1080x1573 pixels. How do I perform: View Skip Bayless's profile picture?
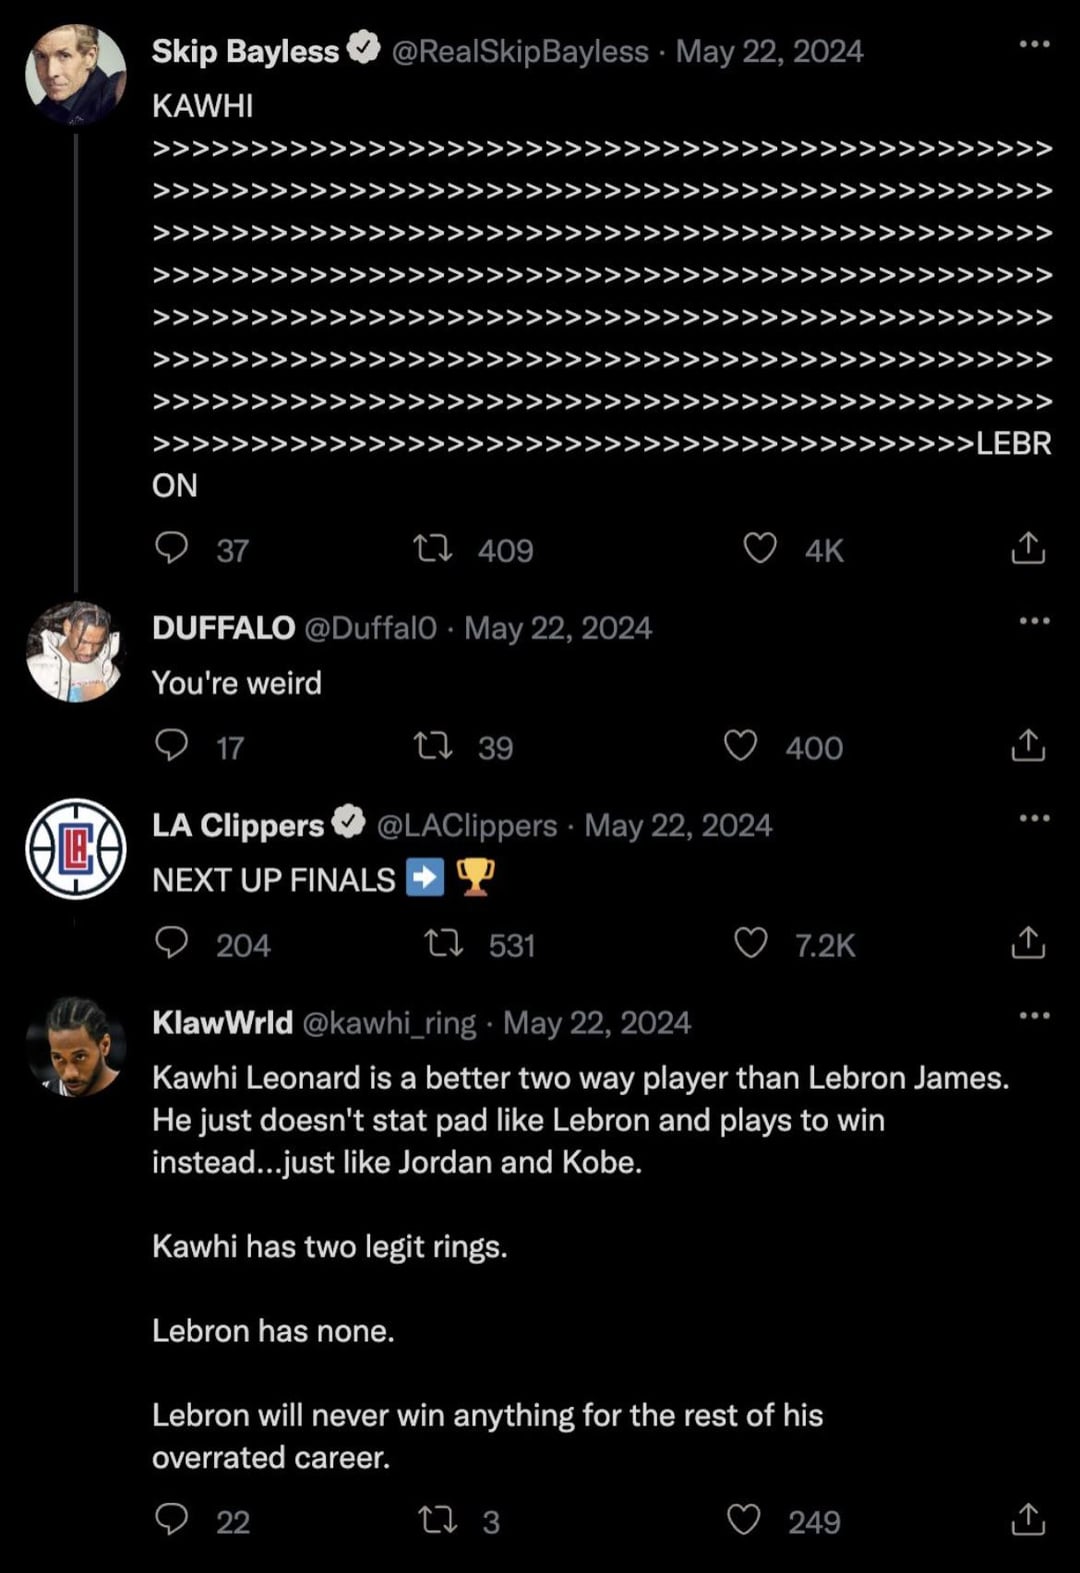pyautogui.click(x=75, y=75)
